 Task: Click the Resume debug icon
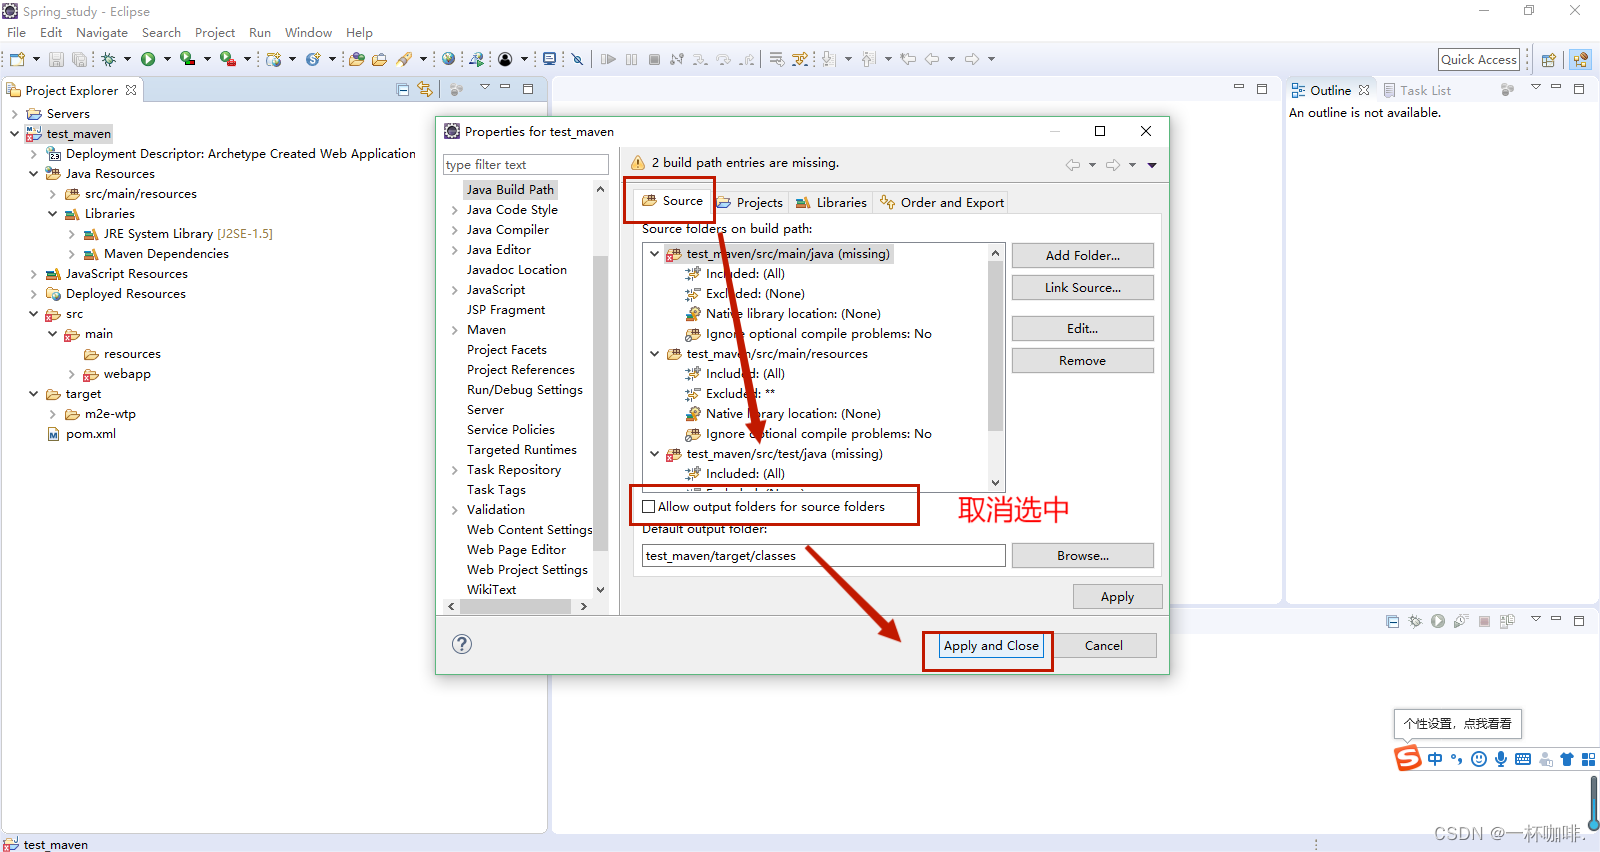[608, 59]
